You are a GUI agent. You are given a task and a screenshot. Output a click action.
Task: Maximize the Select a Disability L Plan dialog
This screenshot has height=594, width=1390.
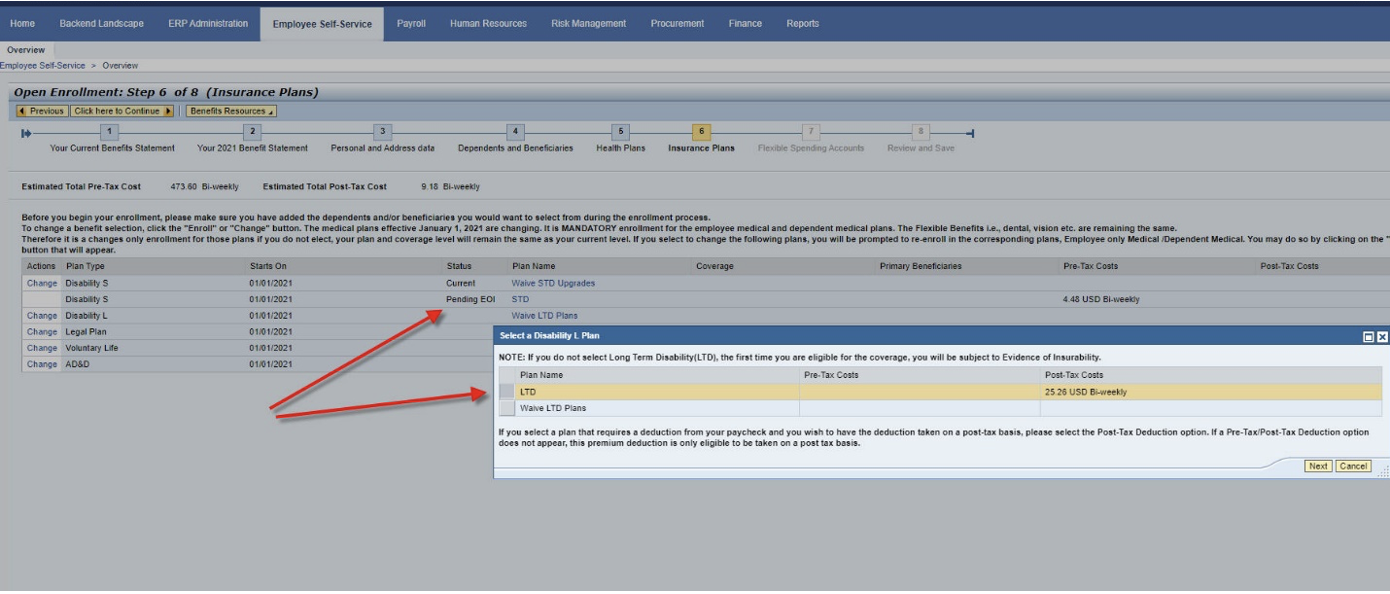click(1368, 337)
